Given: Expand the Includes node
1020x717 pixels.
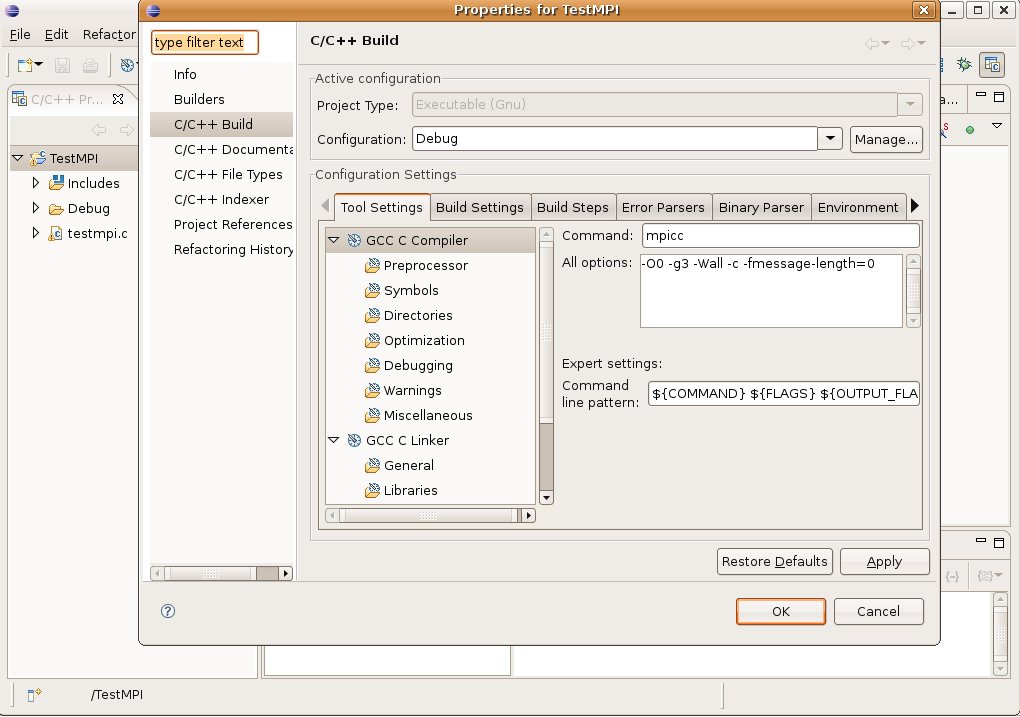Looking at the screenshot, I should click(36, 183).
